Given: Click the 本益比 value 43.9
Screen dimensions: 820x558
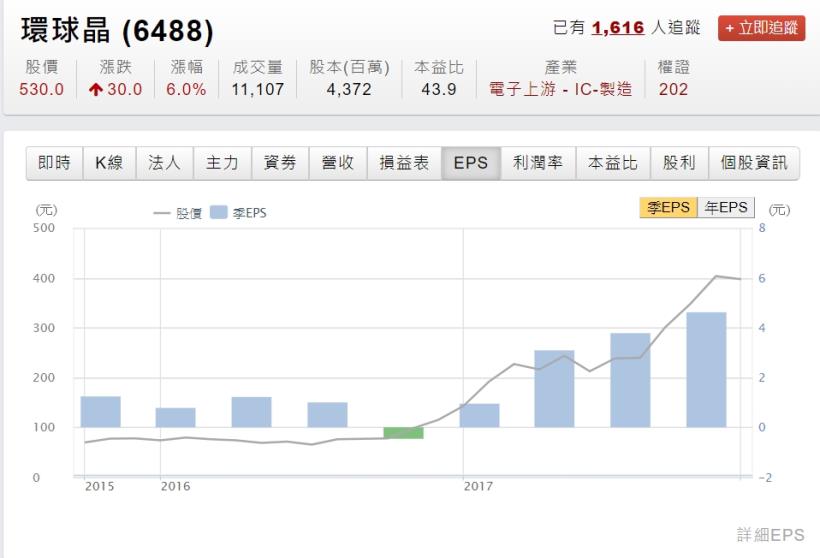Looking at the screenshot, I should click(x=439, y=89).
